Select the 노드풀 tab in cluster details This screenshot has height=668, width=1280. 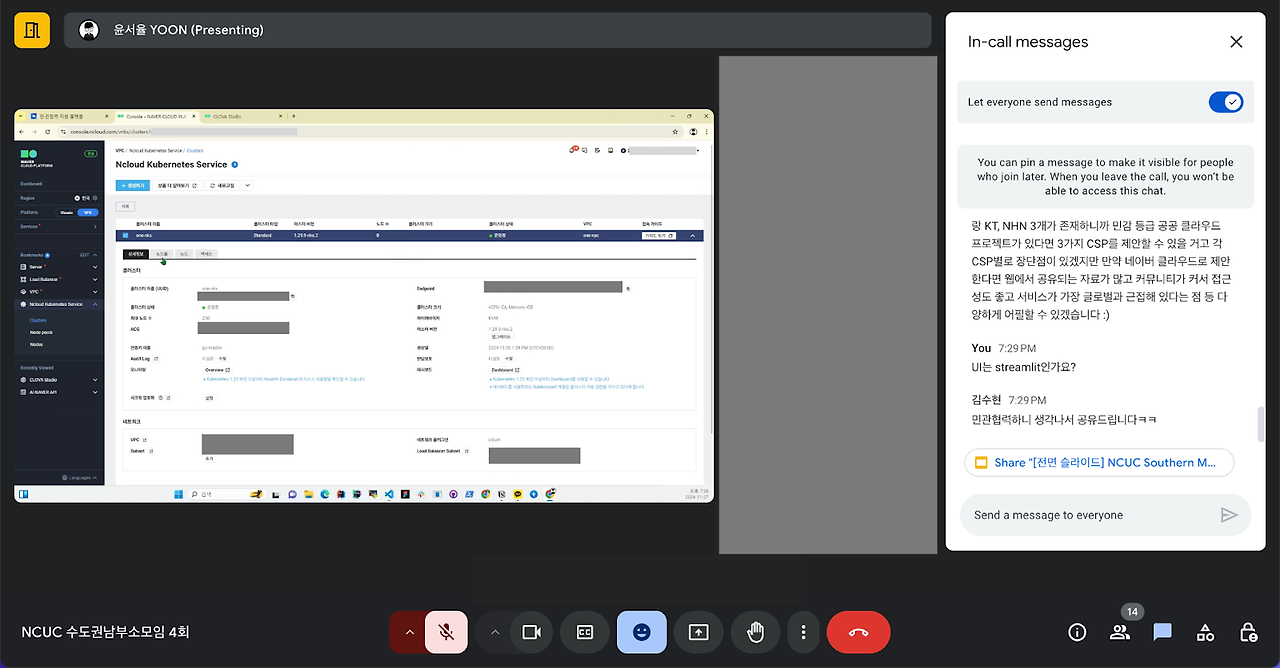[x=162, y=254]
